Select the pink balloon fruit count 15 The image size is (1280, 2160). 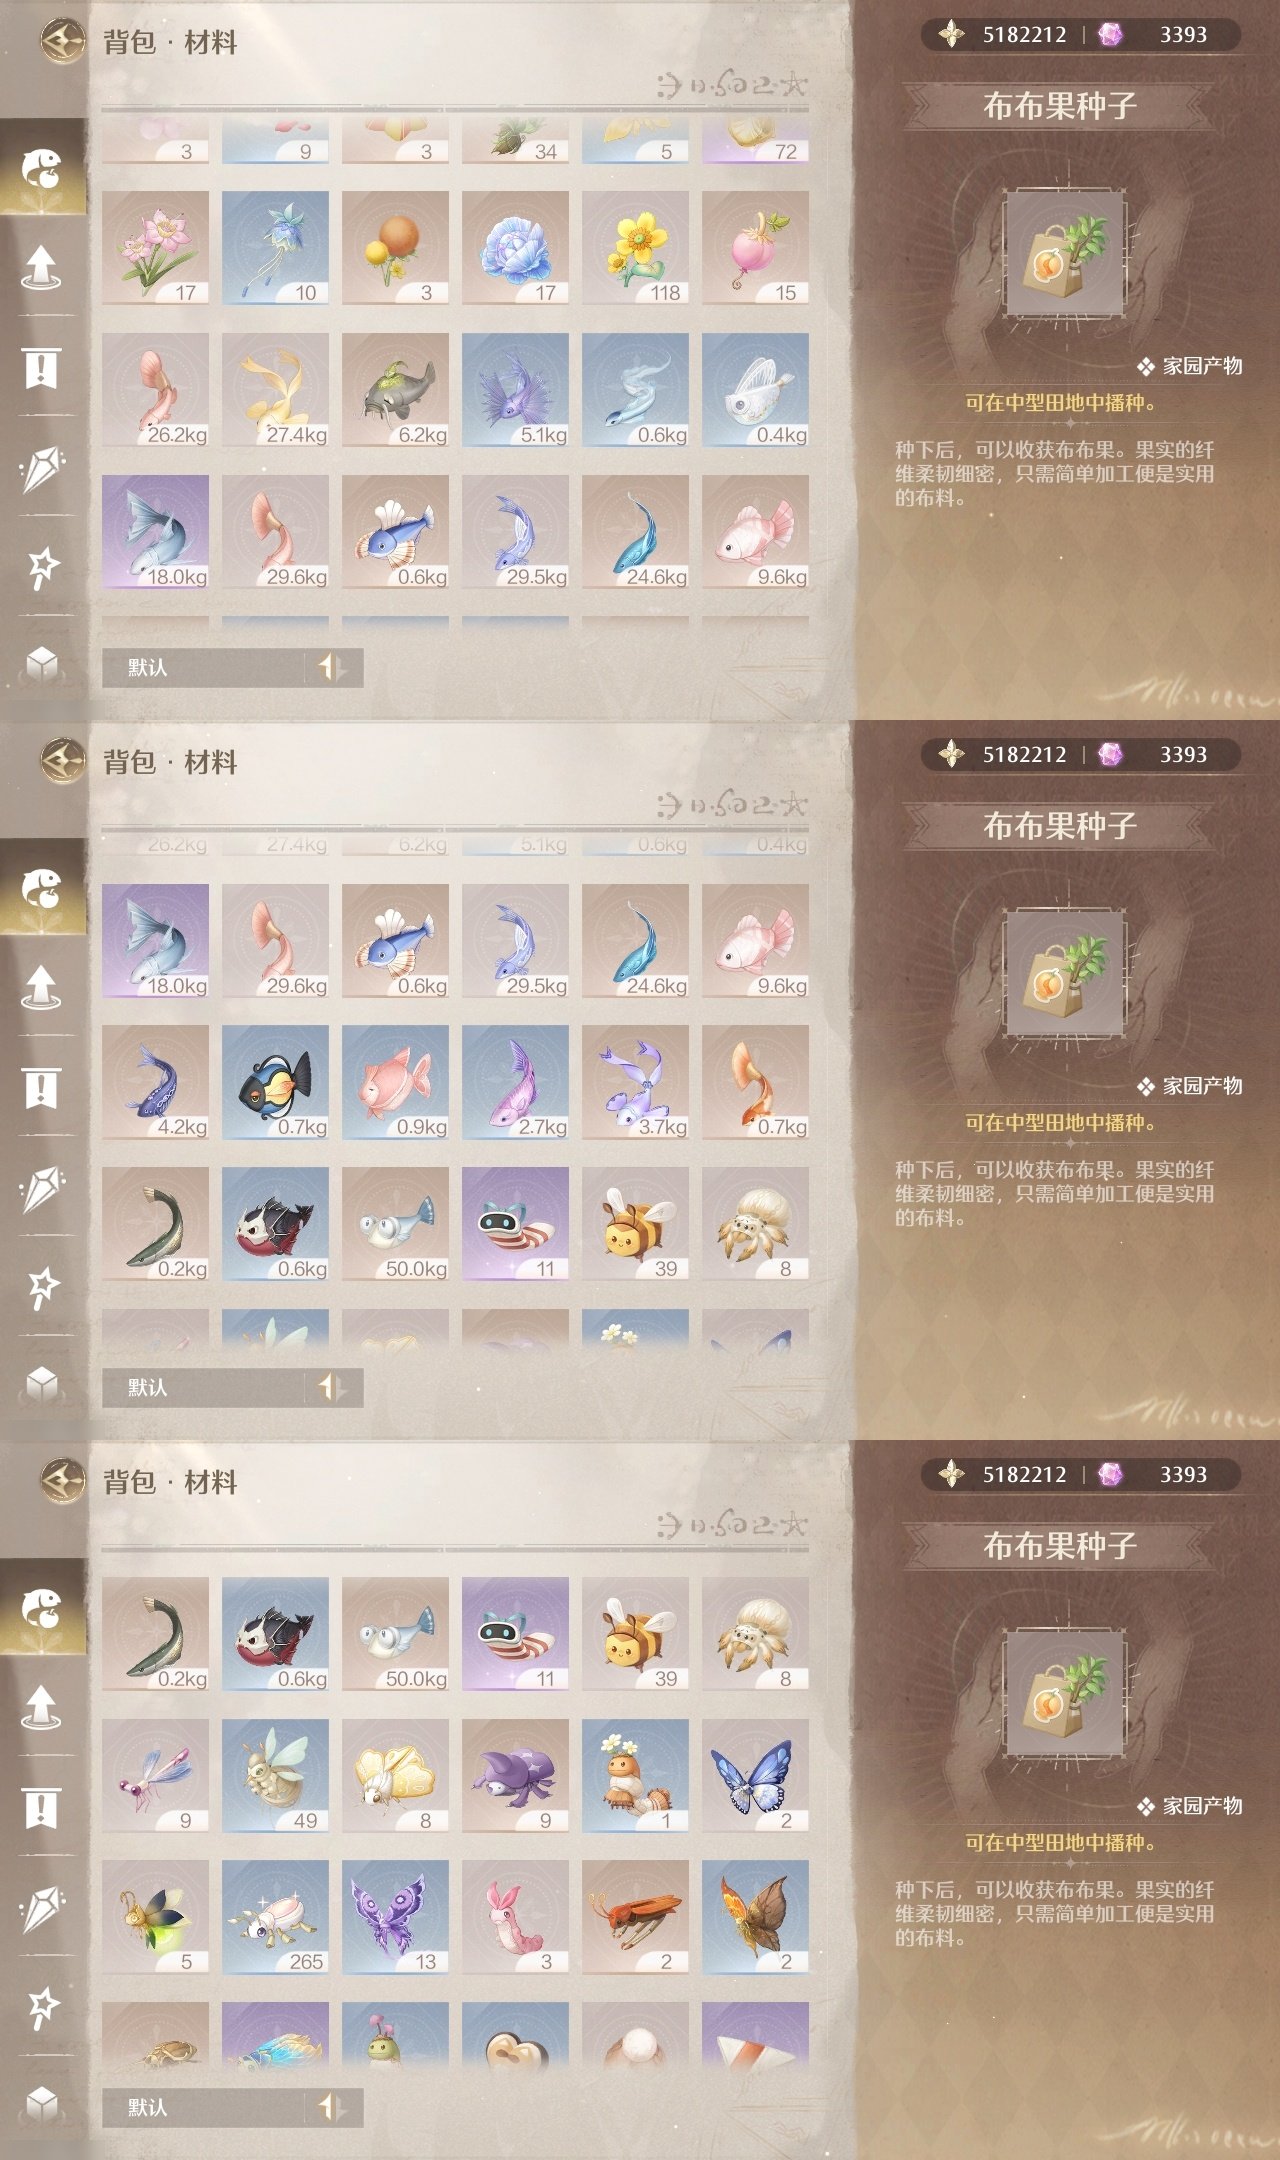coord(755,248)
